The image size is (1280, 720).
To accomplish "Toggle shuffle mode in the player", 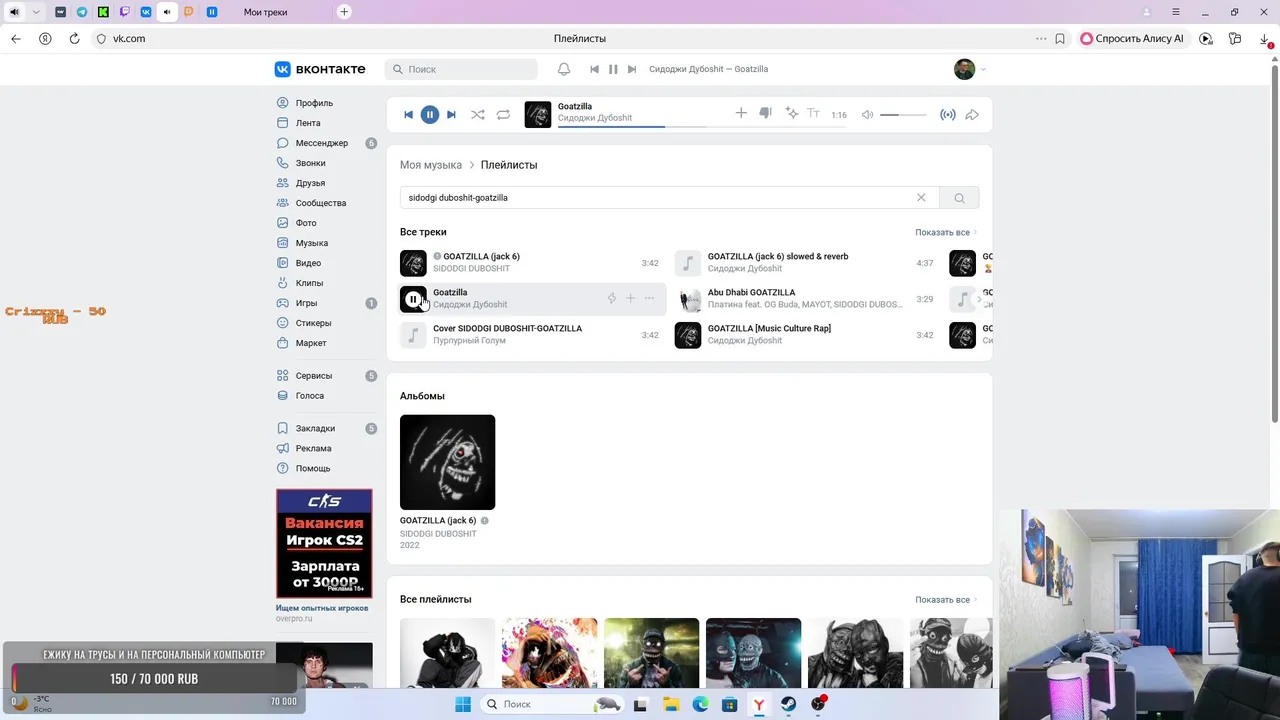I will tap(478, 115).
